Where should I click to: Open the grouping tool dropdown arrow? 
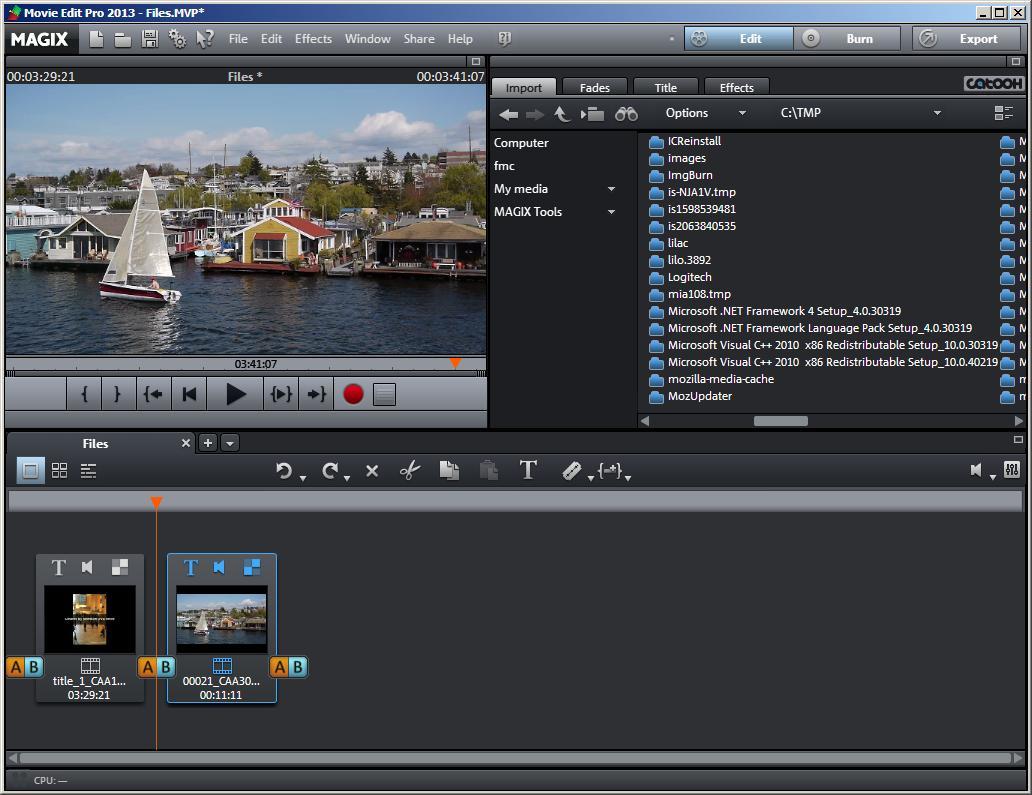[x=628, y=478]
